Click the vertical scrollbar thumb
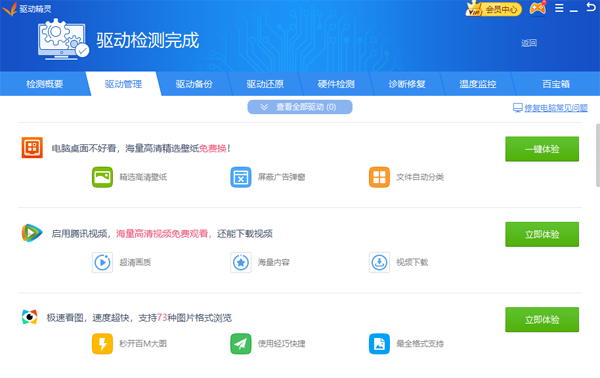The width and height of the screenshot is (600, 378). (598, 155)
